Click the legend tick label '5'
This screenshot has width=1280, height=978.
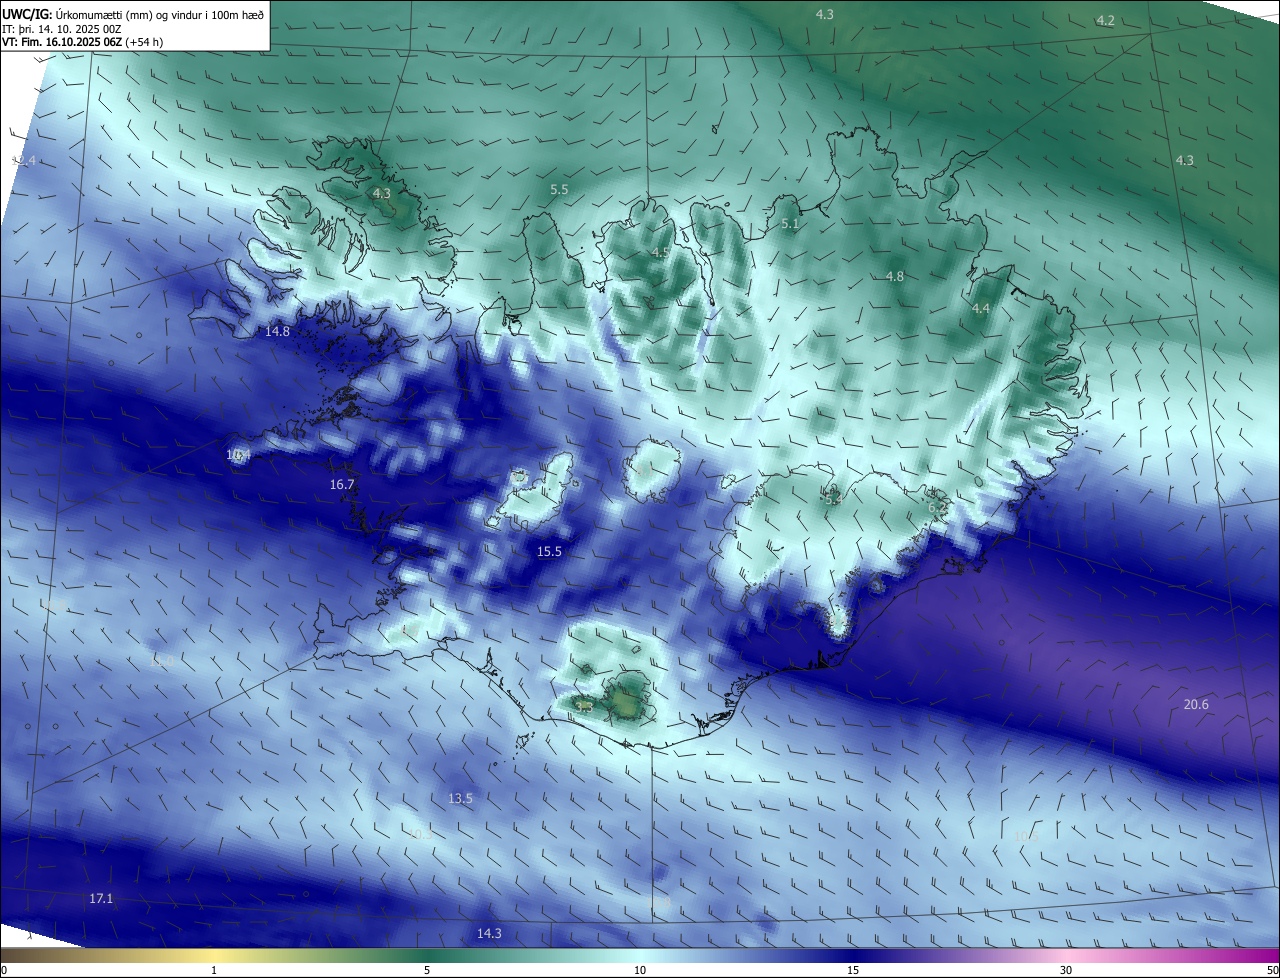pyautogui.click(x=427, y=971)
